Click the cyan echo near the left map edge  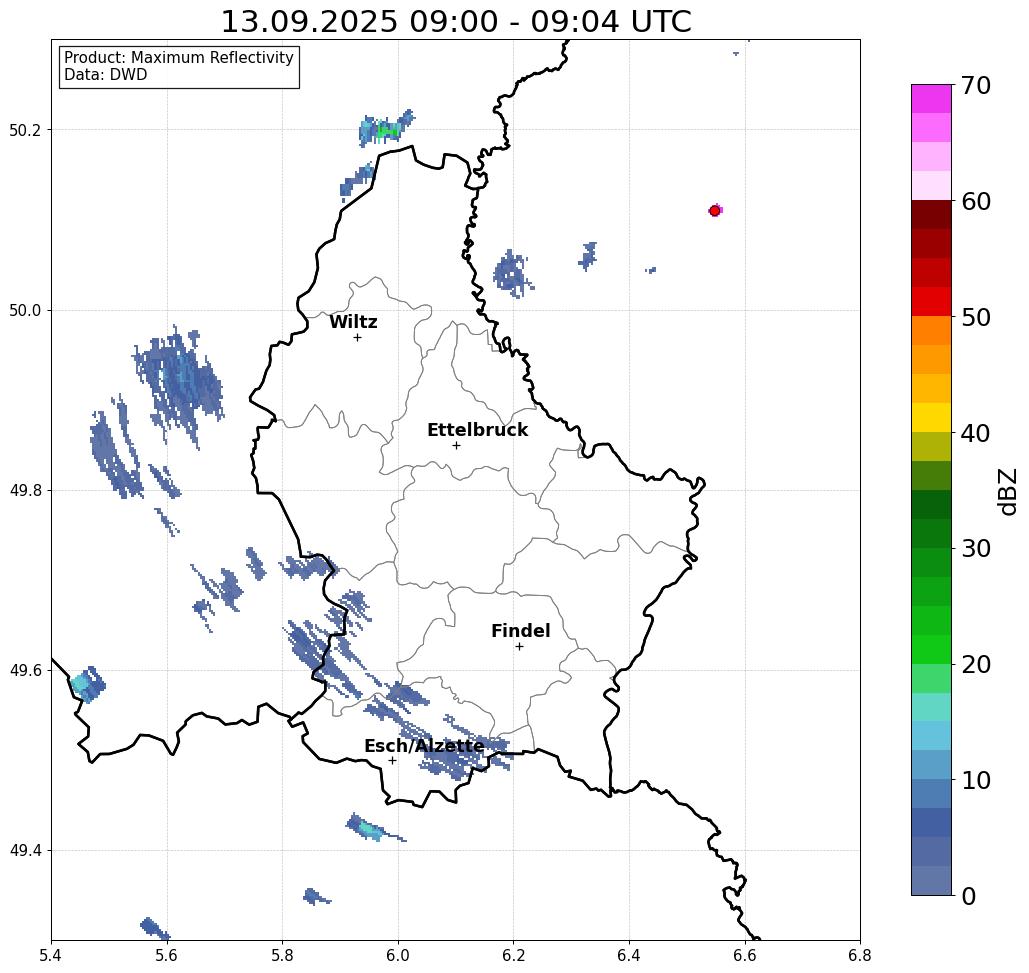80,684
